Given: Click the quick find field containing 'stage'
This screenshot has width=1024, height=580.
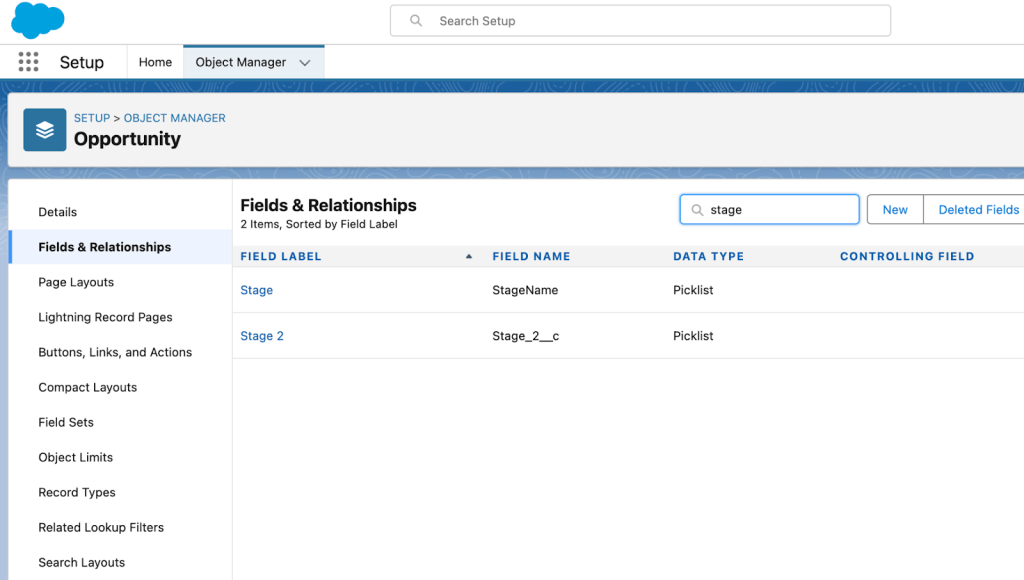Looking at the screenshot, I should pyautogui.click(x=775, y=210).
